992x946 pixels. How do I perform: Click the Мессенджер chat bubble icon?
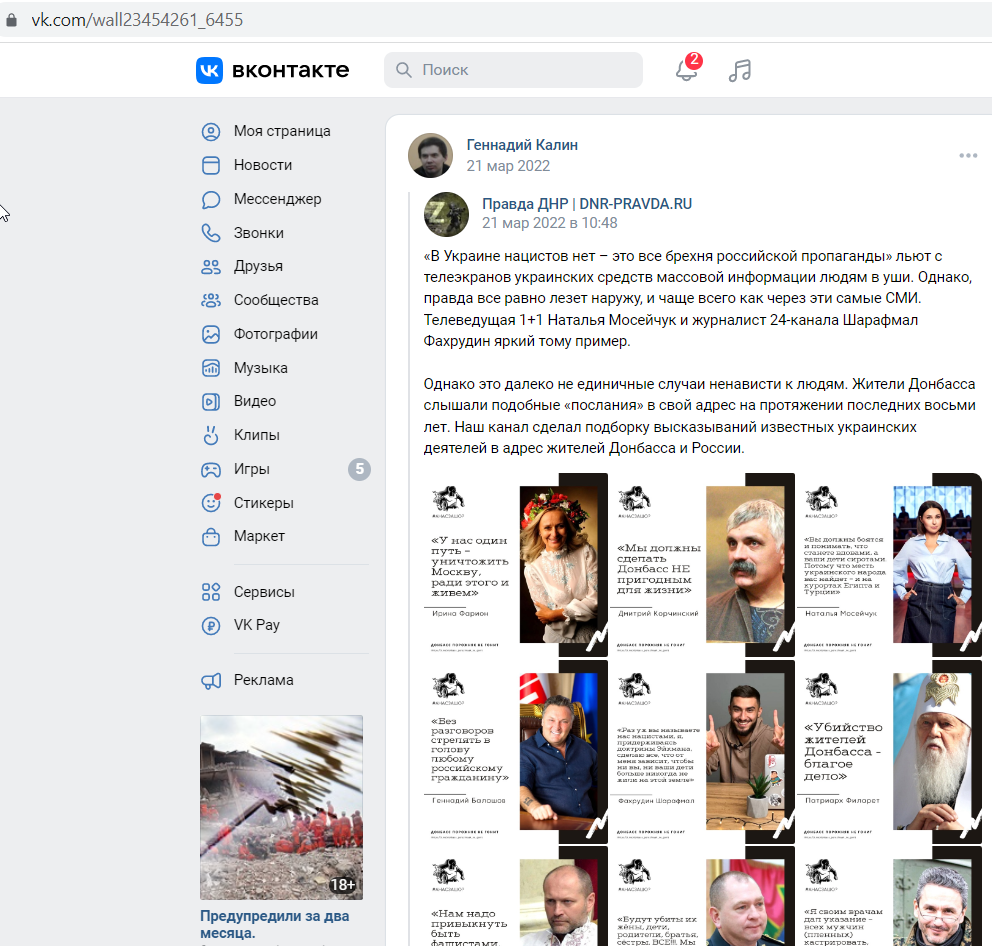(211, 199)
